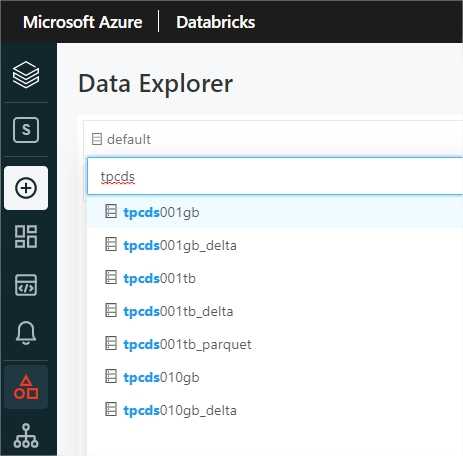463x456 pixels.
Task: Open the SQL editor code icon
Action: [x=26, y=285]
